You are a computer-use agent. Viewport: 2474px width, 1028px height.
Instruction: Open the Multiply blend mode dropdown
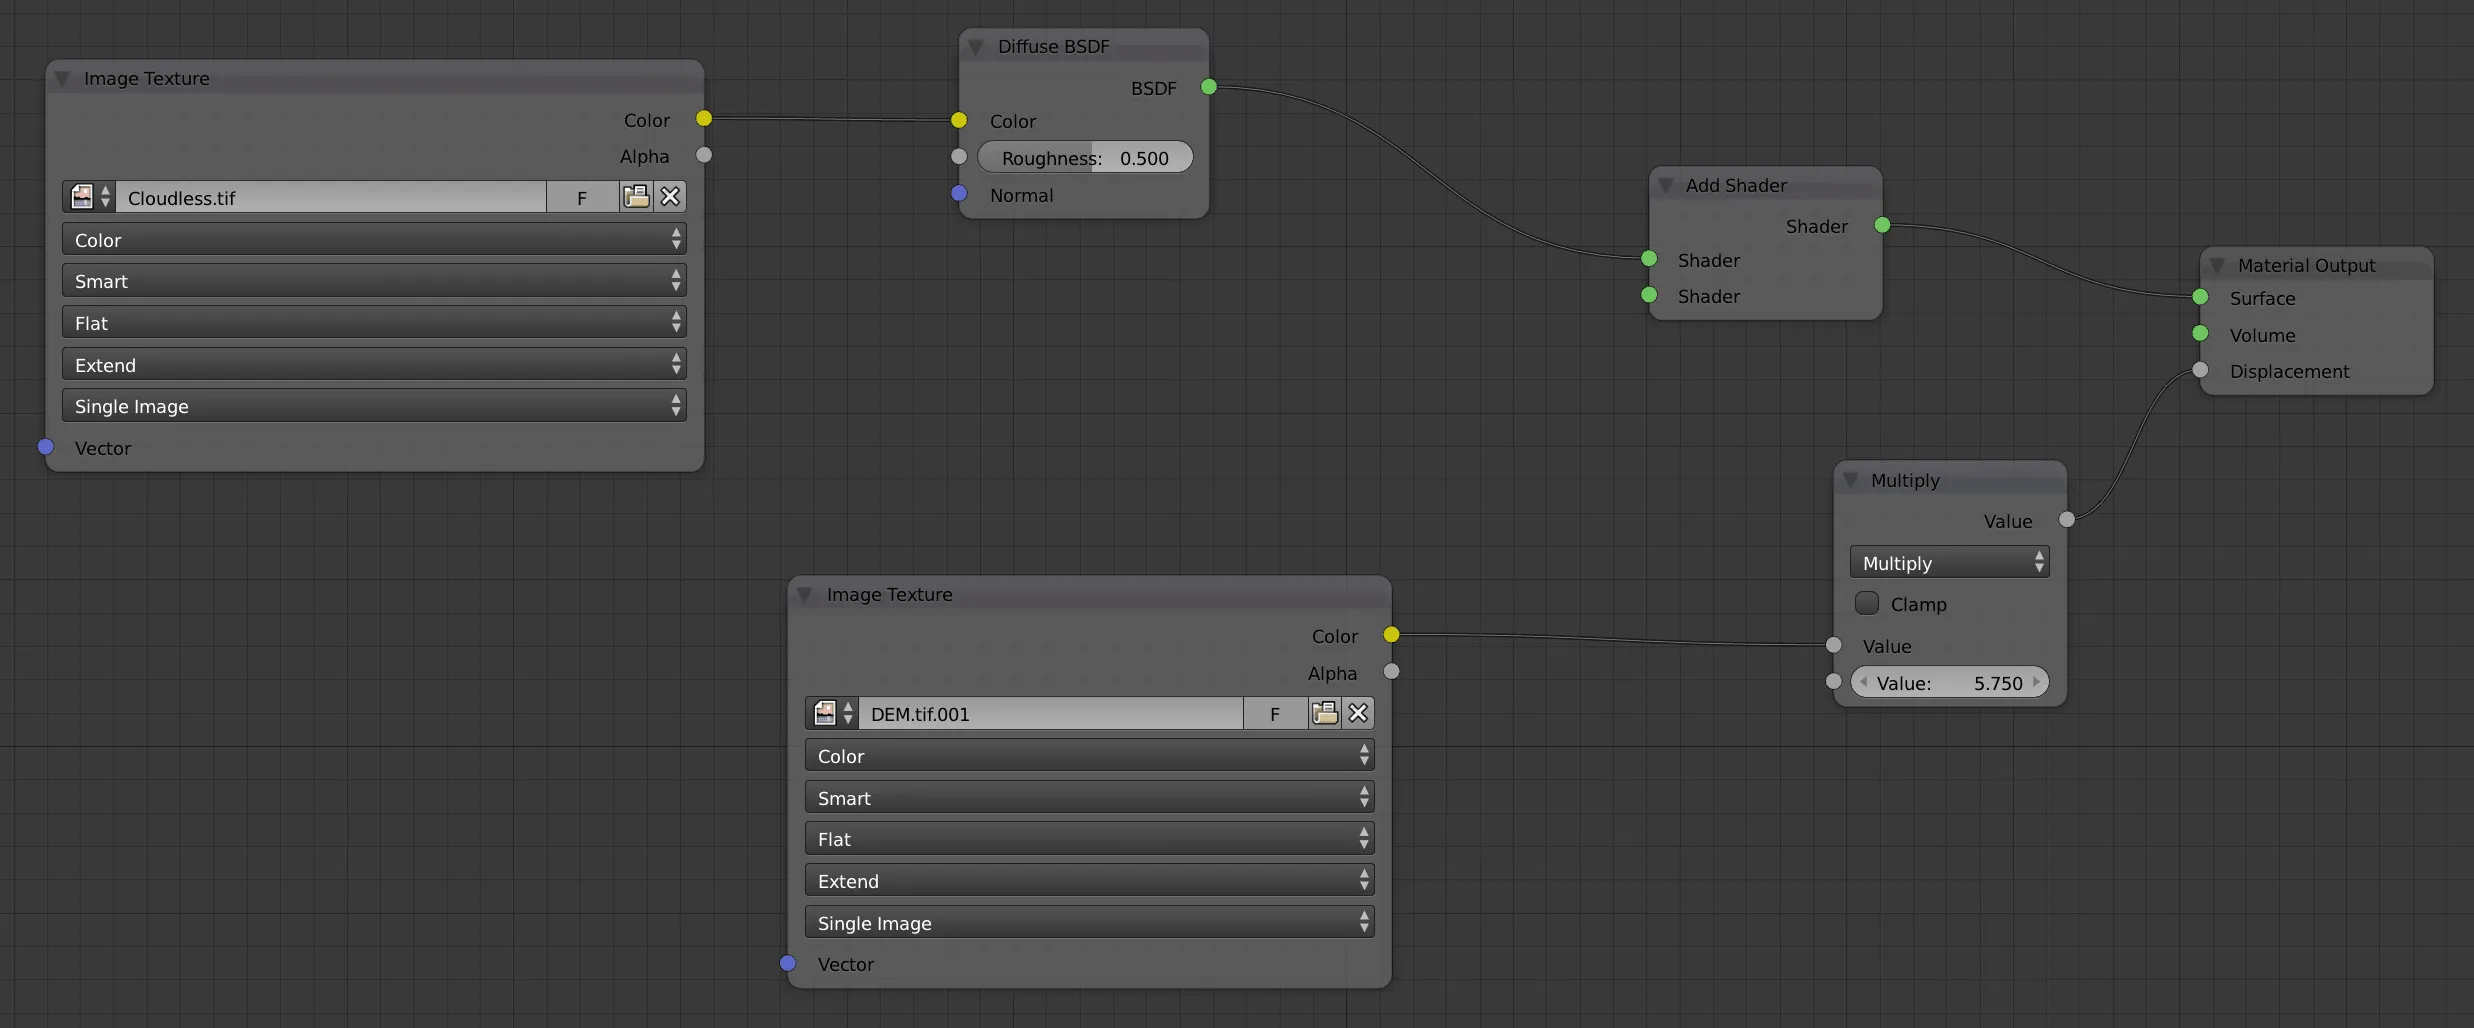pyautogui.click(x=1948, y=562)
